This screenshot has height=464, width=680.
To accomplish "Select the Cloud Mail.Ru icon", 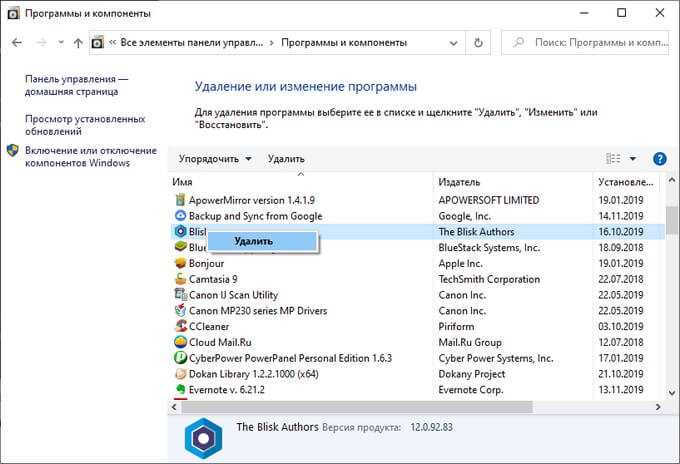I will coord(180,342).
